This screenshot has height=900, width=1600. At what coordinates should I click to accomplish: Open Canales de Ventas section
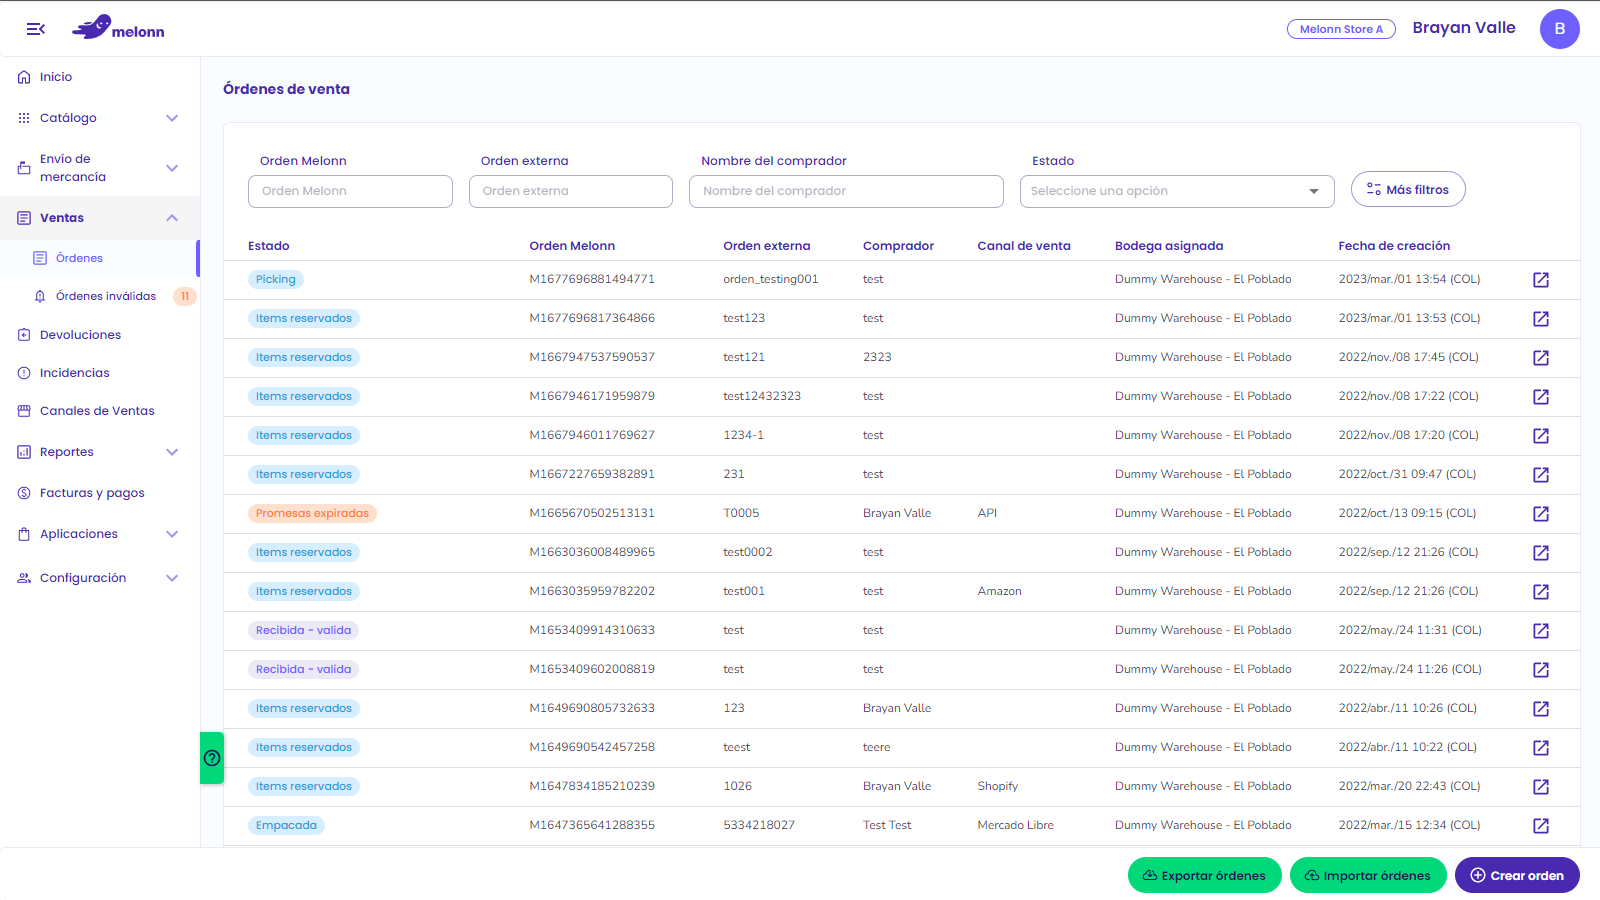(x=97, y=411)
